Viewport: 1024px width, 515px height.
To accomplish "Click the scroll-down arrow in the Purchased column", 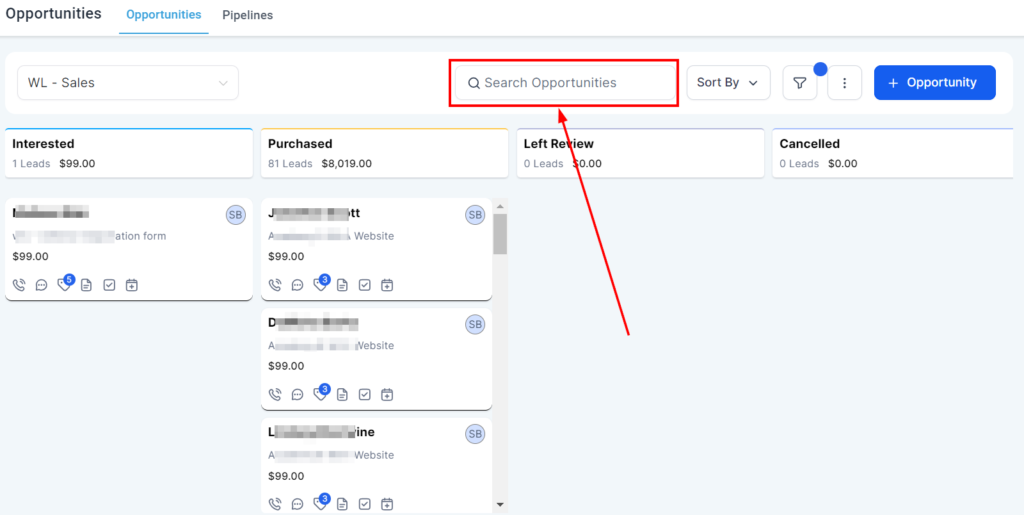I will (500, 505).
